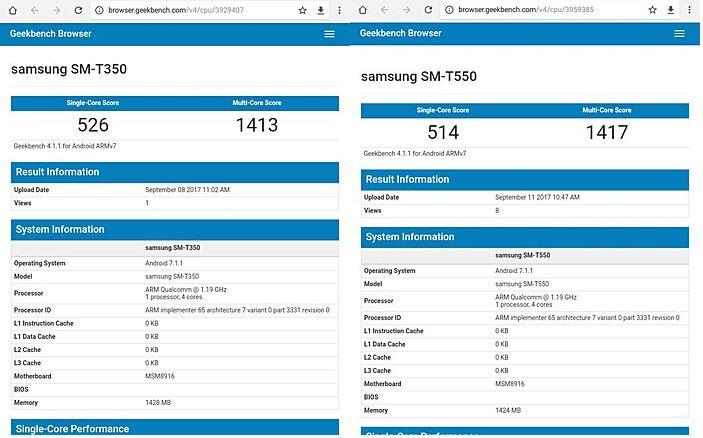Viewport: 703px width, 438px height.
Task: View site info icon in left address bar
Action: point(99,10)
